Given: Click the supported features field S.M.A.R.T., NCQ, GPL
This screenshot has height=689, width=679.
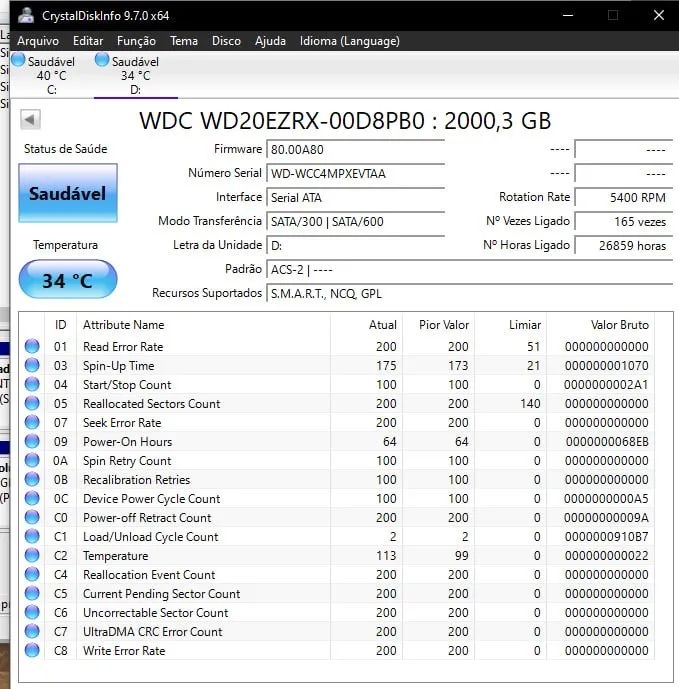Looking at the screenshot, I should click(x=470, y=294).
